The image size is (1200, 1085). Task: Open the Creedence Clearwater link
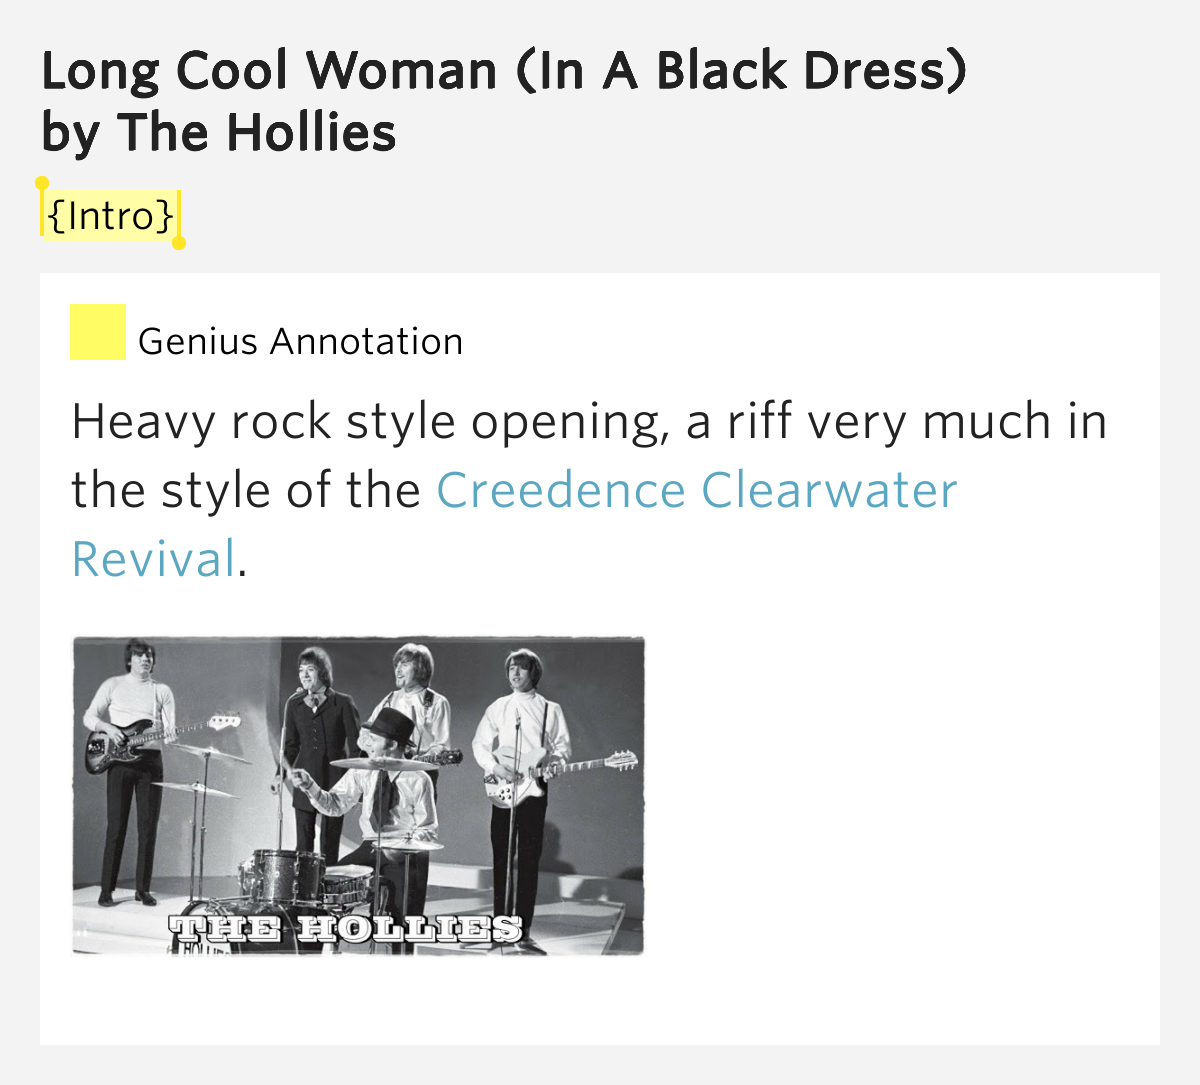coord(696,490)
